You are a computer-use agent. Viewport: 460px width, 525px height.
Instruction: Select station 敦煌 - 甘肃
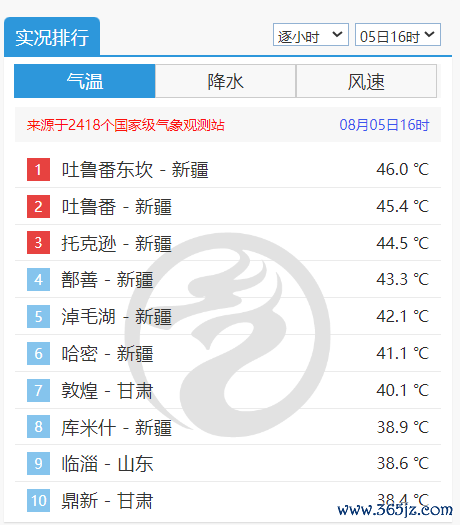(107, 390)
